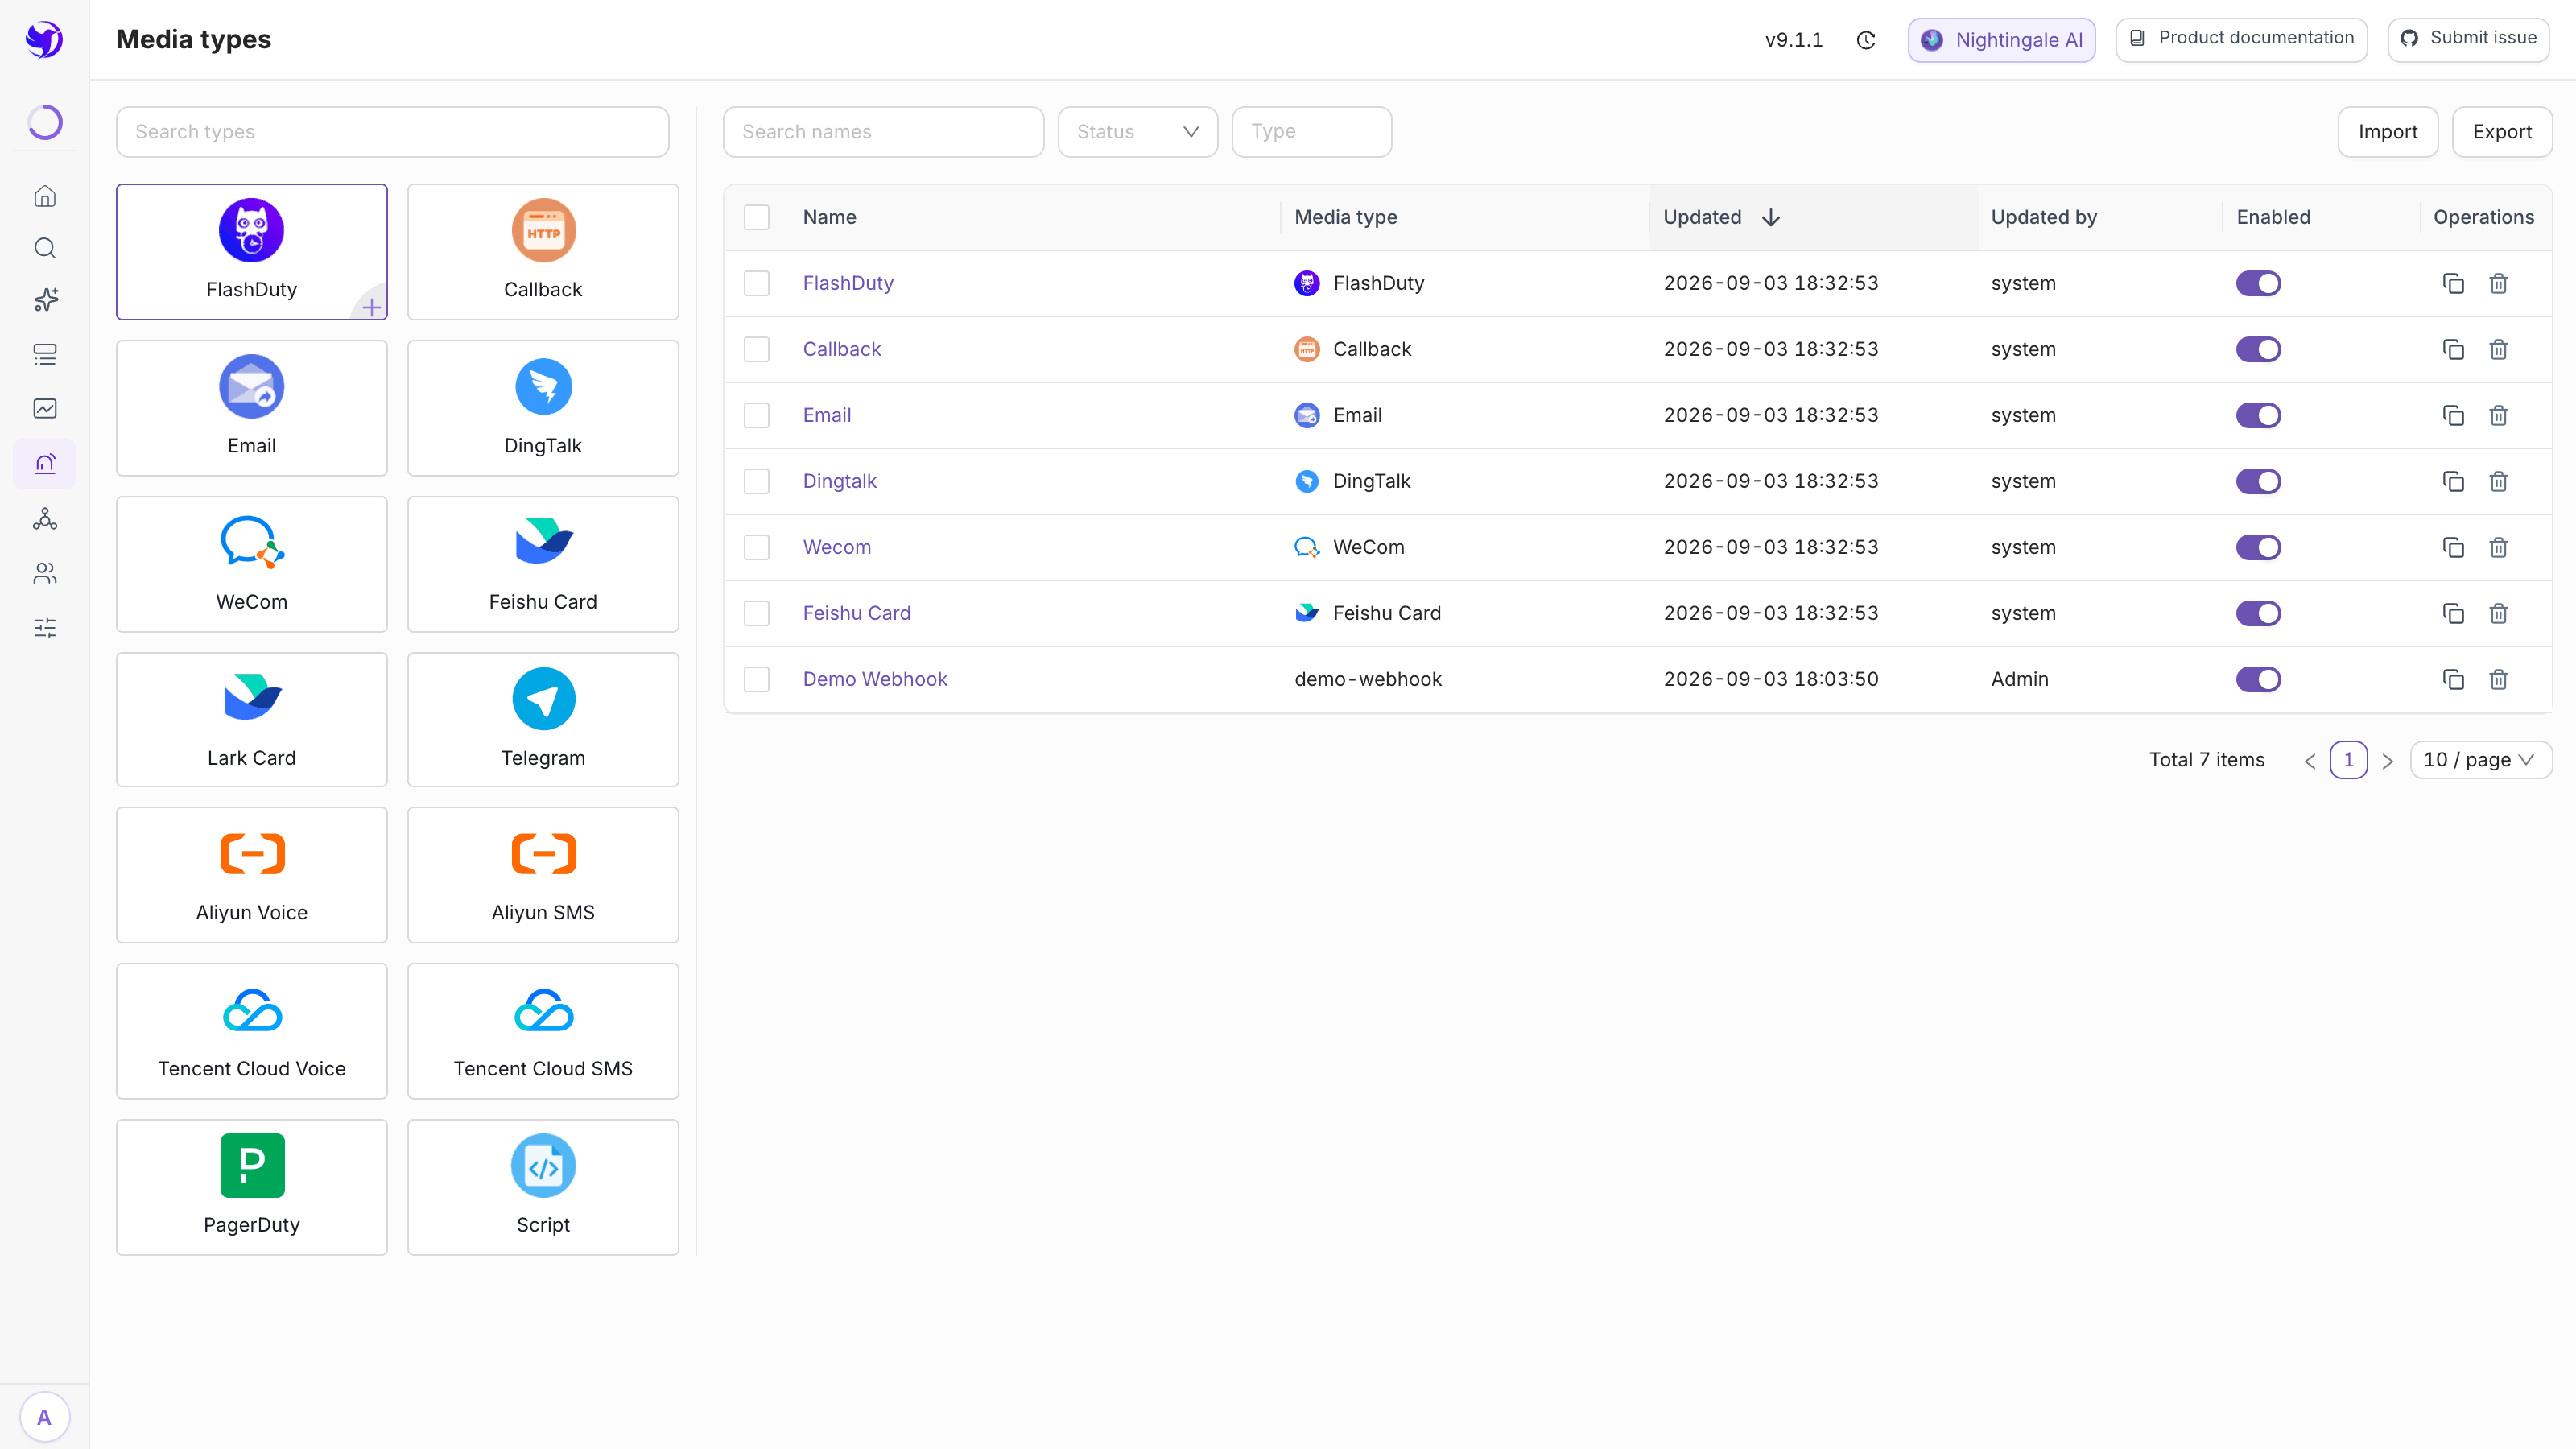Copy the Demo Webhook row
Image resolution: width=2576 pixels, height=1449 pixels.
coord(2453,679)
